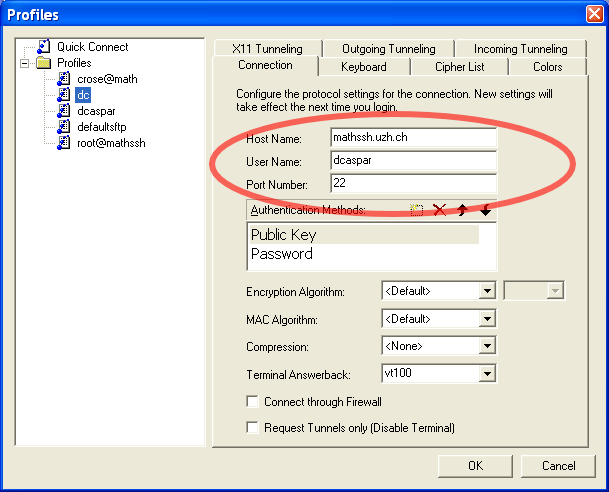Select the crose@math profile icon
Viewport: 609px width, 492px height.
click(66, 79)
